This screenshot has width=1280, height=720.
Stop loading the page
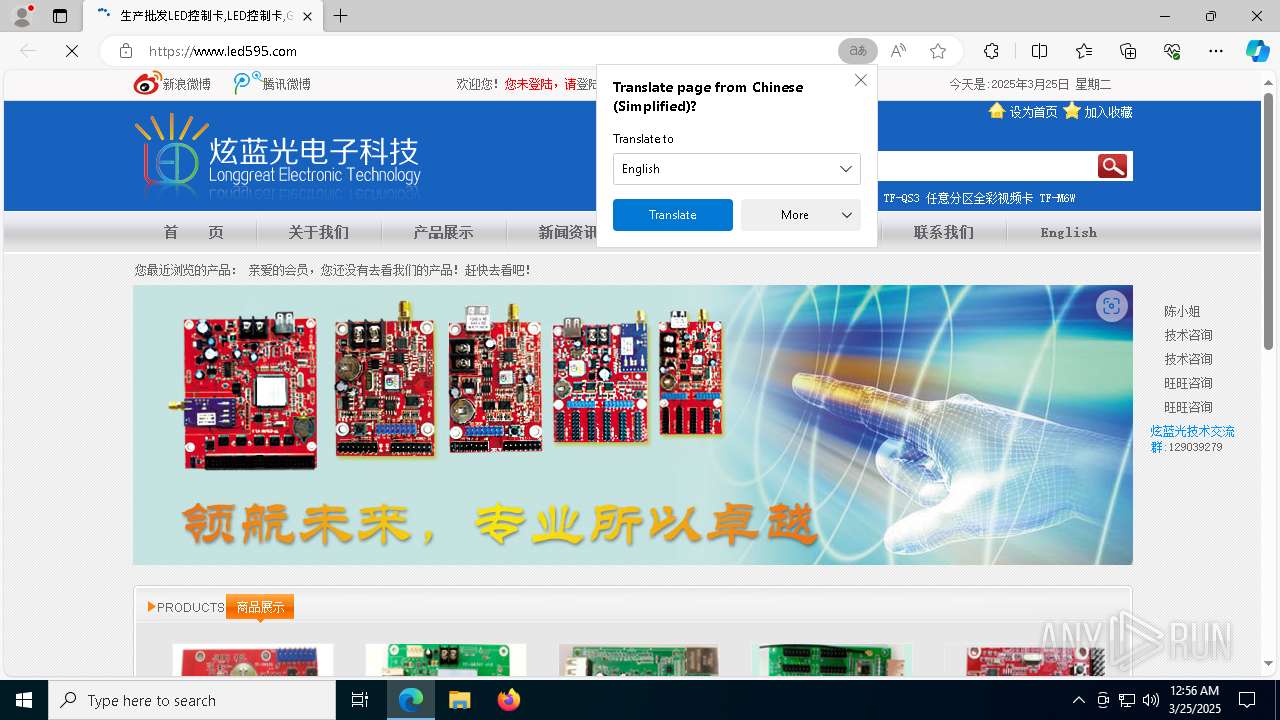coord(72,51)
